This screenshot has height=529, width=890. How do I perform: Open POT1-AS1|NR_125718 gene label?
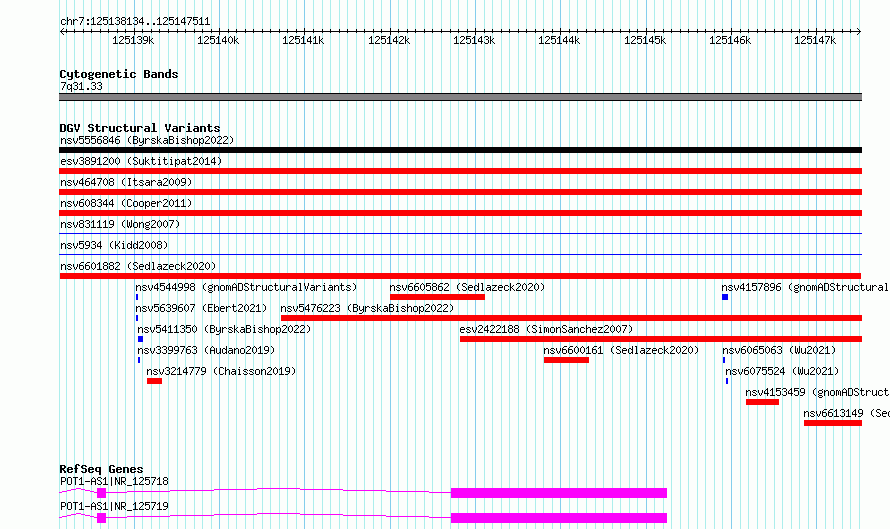tap(114, 481)
